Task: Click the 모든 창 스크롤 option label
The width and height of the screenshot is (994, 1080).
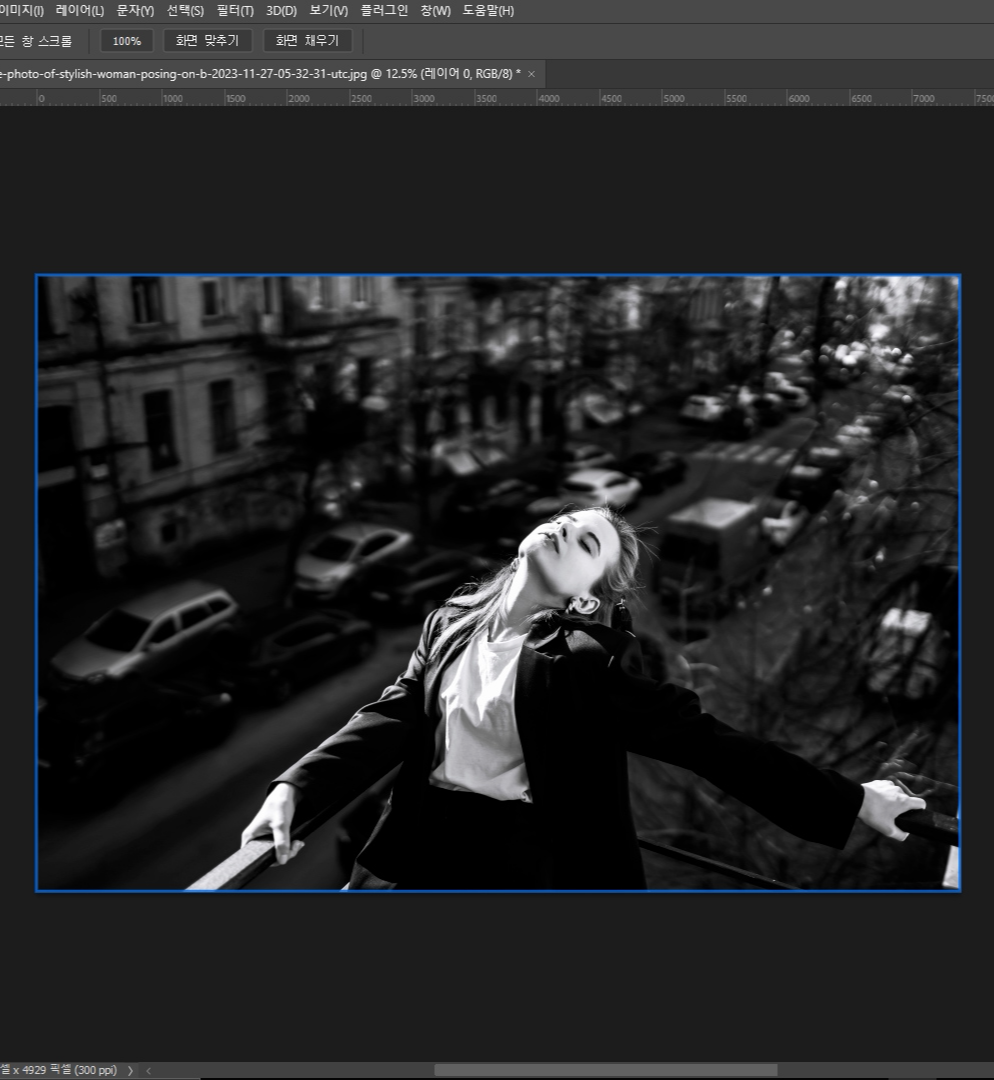Action: click(x=36, y=41)
